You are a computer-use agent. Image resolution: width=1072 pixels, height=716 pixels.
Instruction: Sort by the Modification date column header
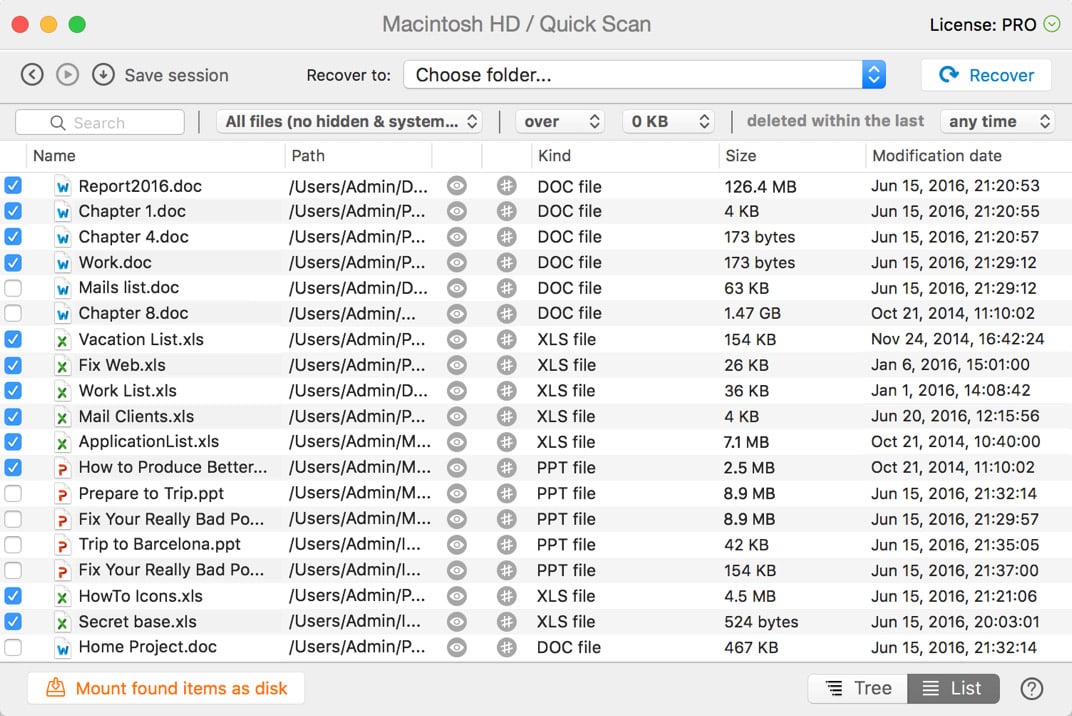pos(968,156)
